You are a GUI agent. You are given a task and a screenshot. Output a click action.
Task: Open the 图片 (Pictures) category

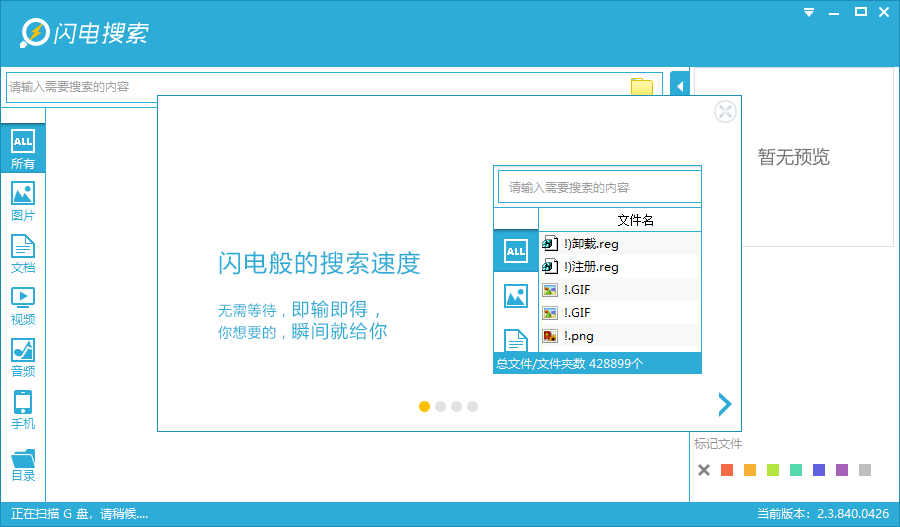point(23,200)
